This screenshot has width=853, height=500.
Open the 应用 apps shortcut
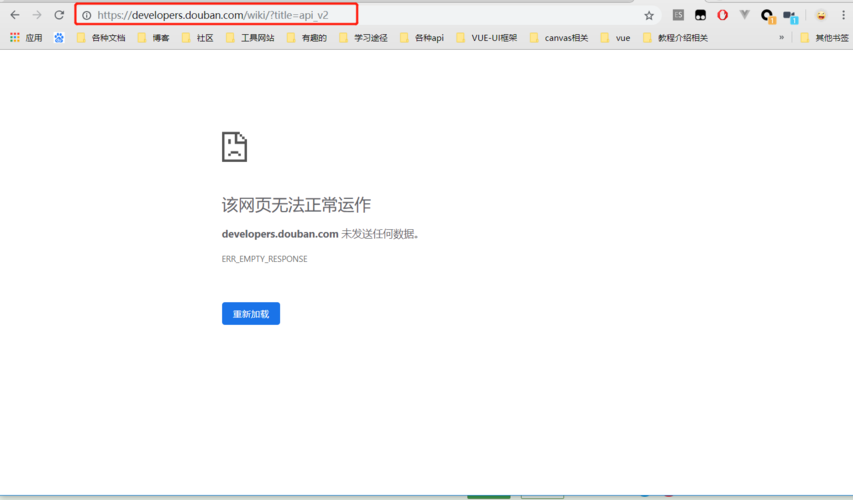(26, 38)
